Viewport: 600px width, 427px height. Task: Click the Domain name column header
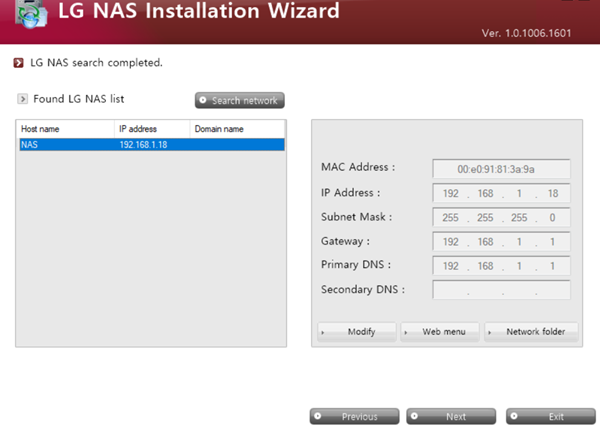237,129
